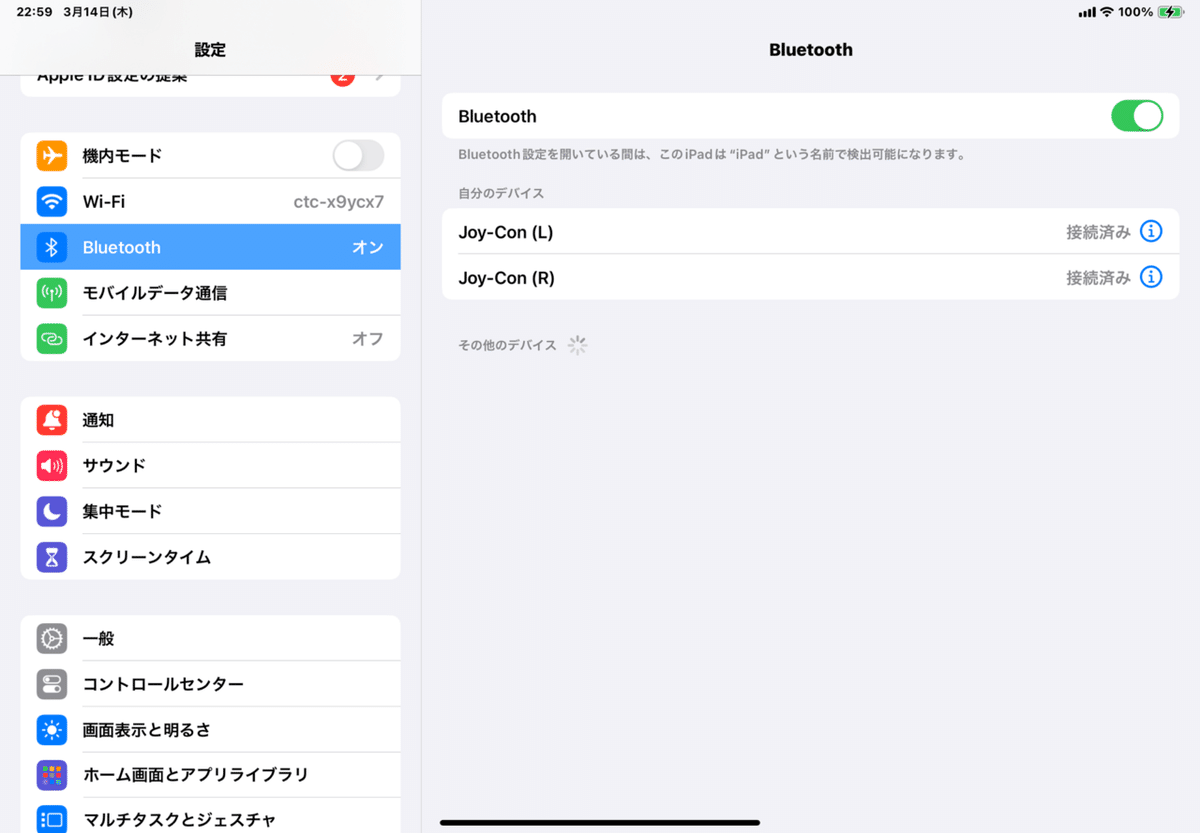Tap the 通知 bell icon

tap(52, 420)
